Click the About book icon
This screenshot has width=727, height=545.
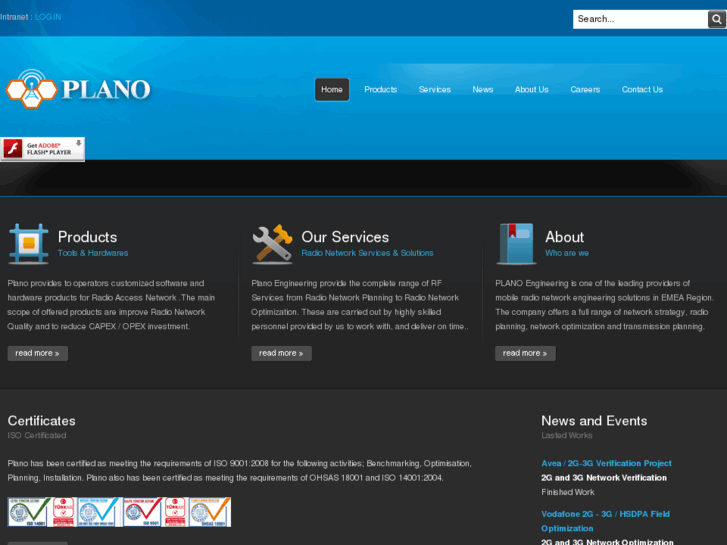pos(516,244)
